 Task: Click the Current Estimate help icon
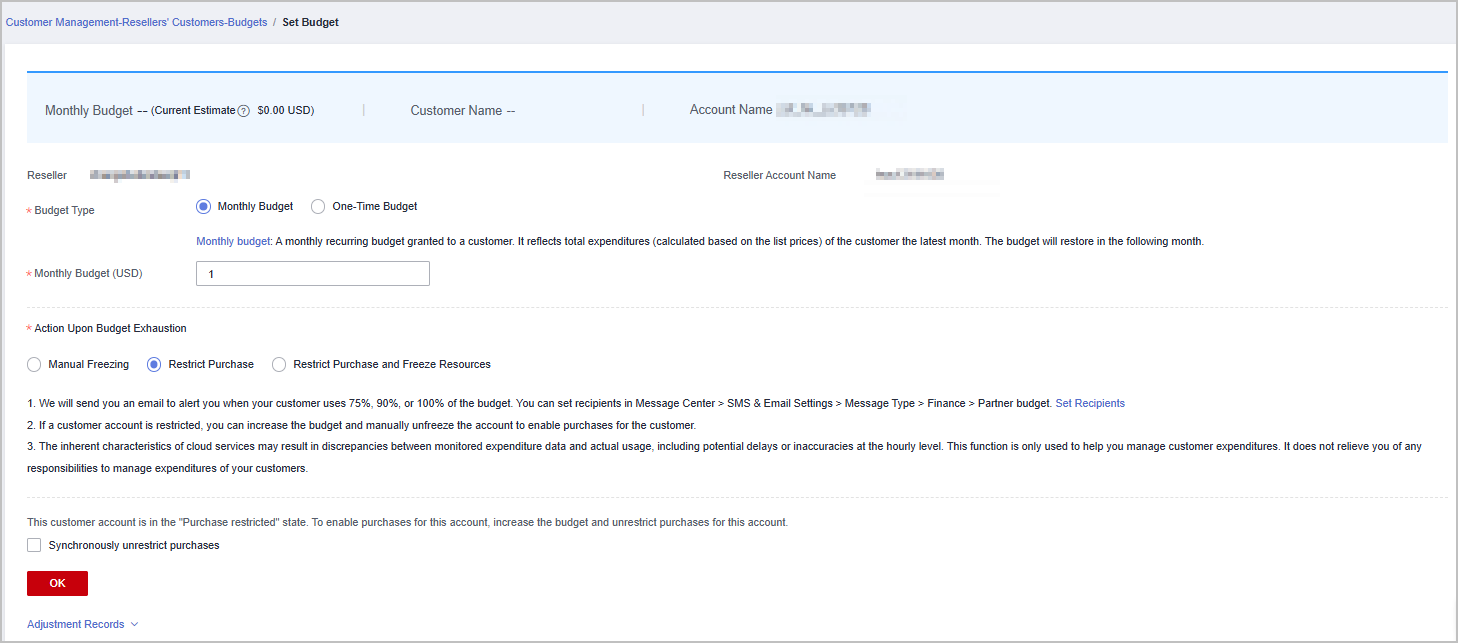[243, 111]
